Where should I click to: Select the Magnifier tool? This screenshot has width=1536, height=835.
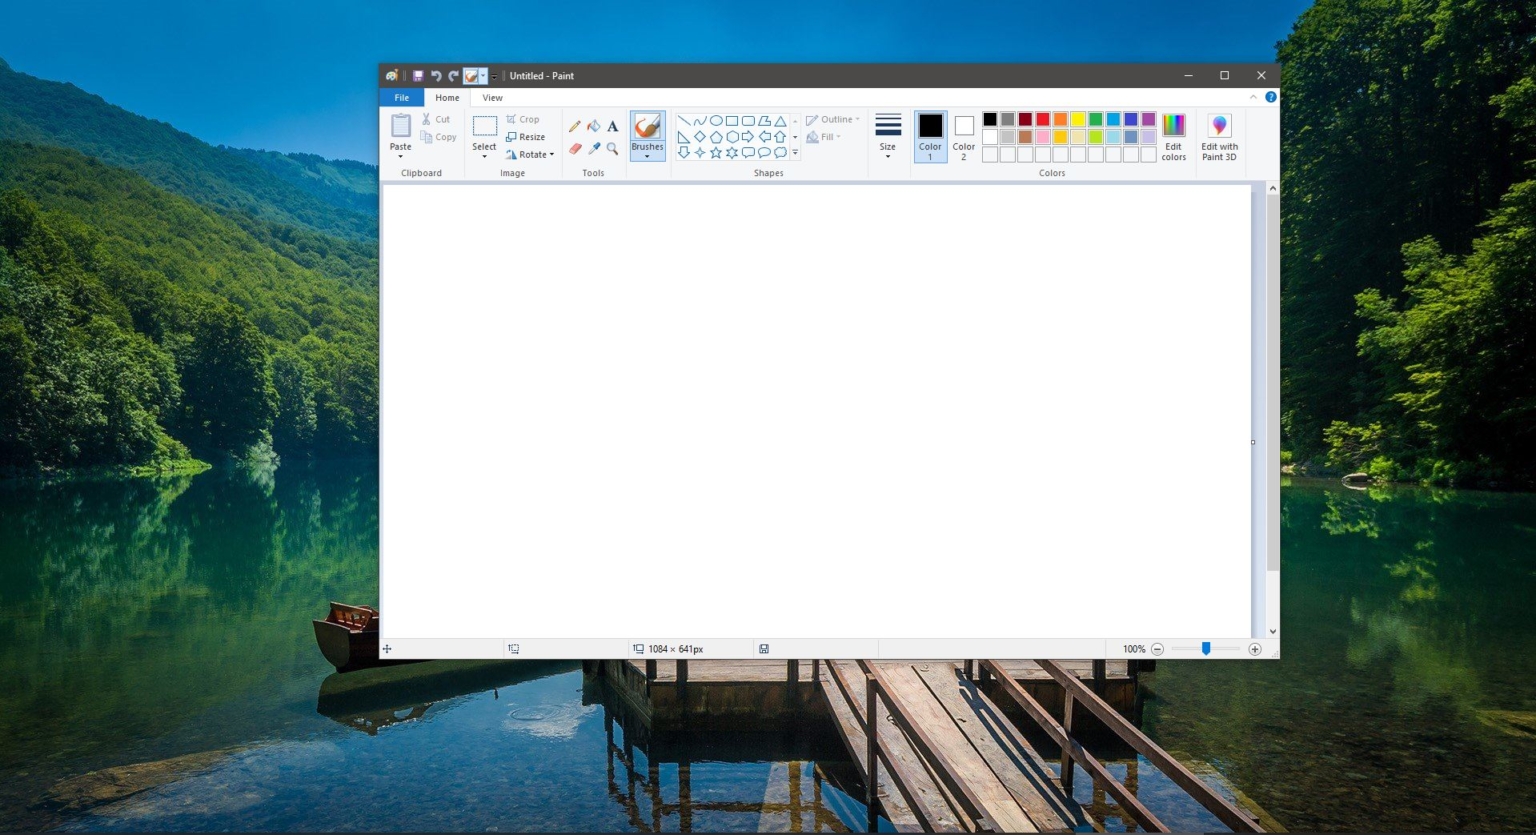tap(613, 148)
